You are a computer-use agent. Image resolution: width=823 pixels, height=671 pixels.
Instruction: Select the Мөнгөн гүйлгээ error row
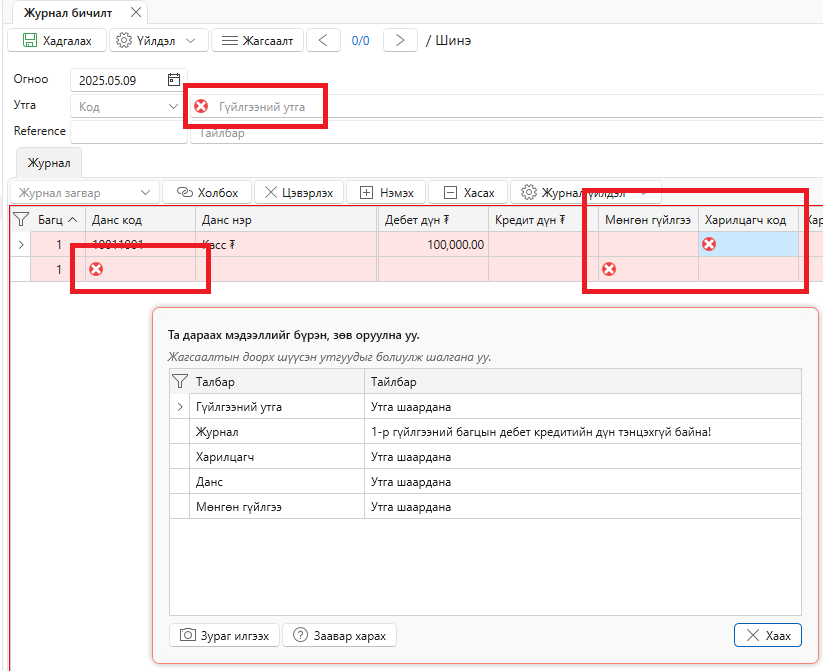(x=486, y=507)
